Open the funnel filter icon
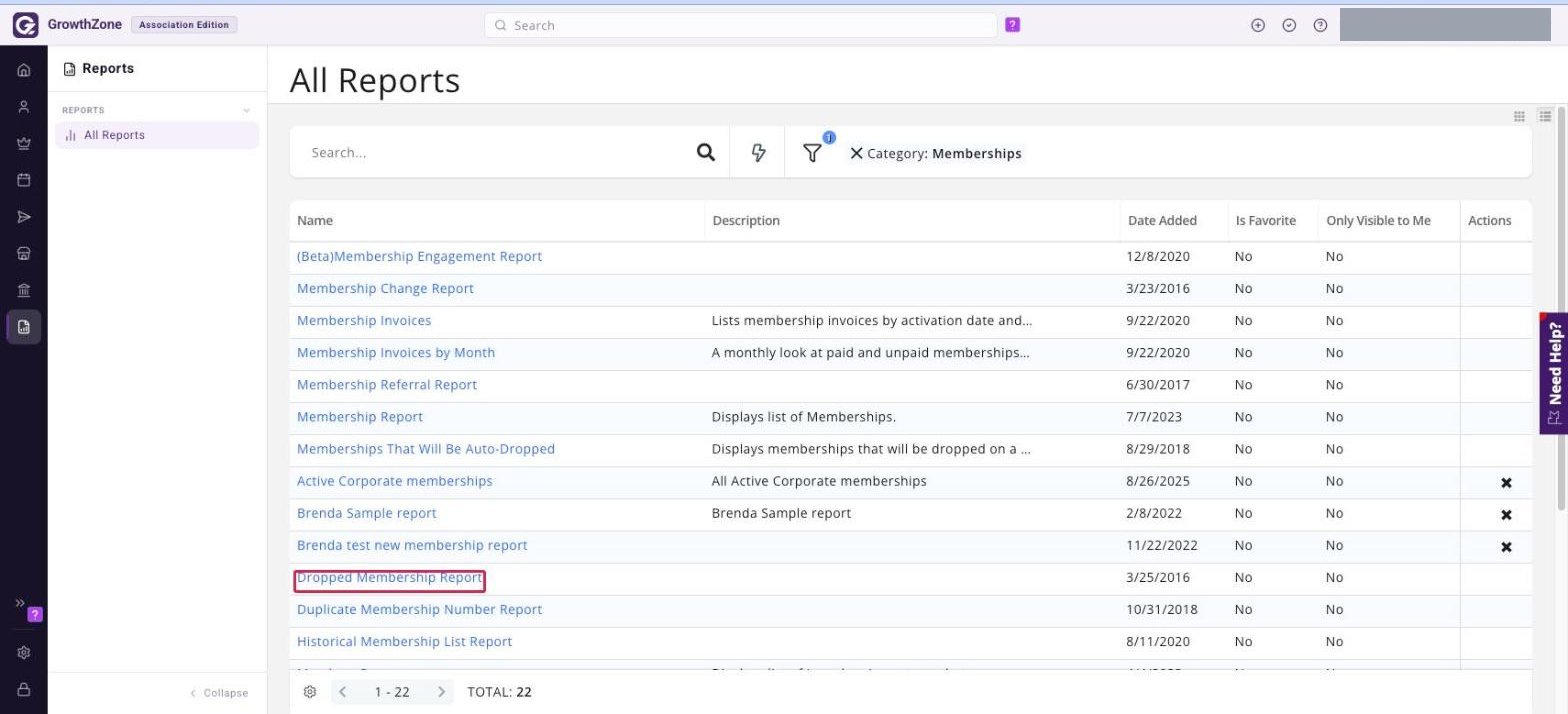 point(812,153)
